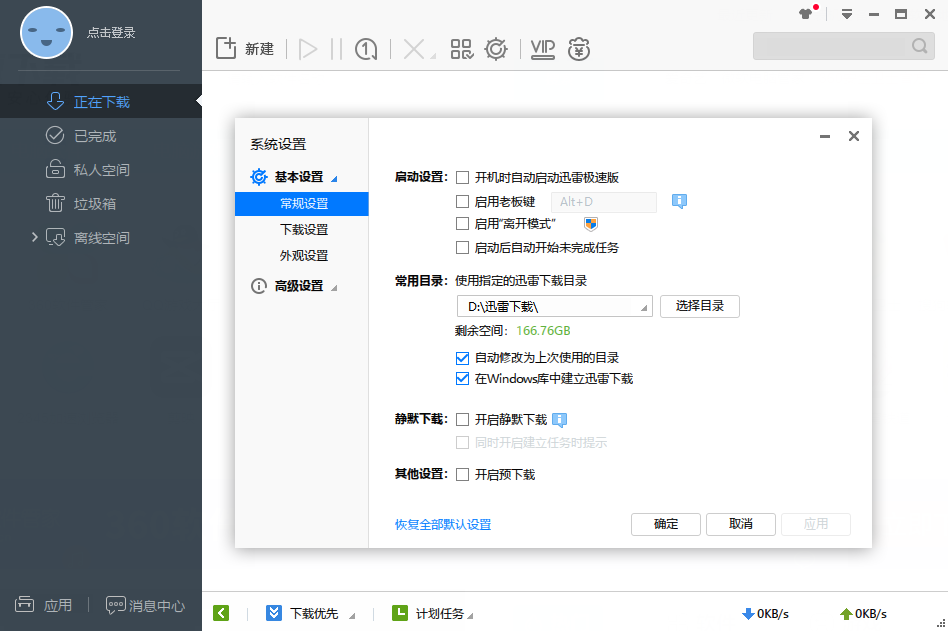This screenshot has height=631, width=948.
Task: Open the VIP icon in the toolbar
Action: click(542, 47)
